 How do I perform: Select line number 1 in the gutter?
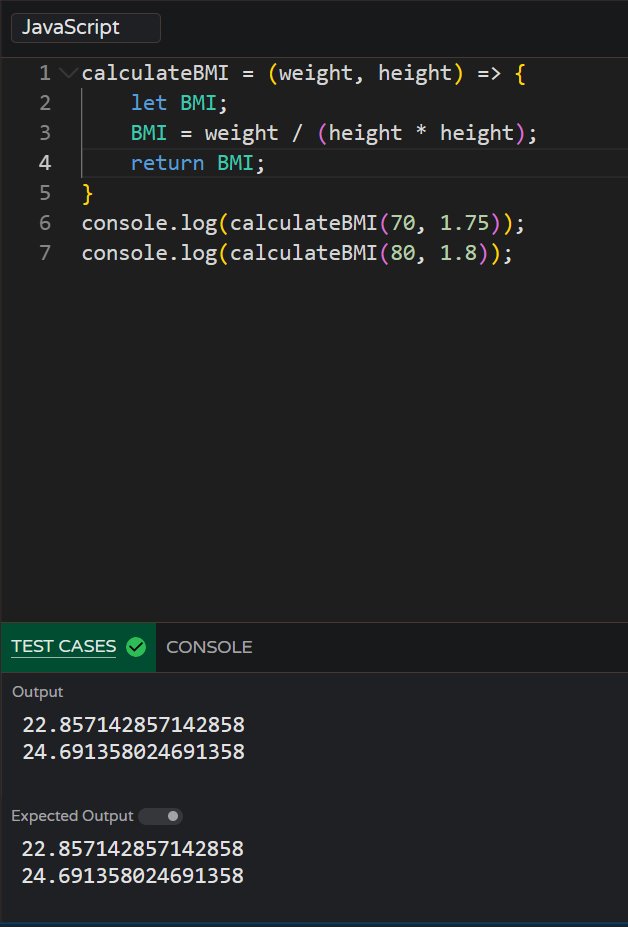point(45,73)
